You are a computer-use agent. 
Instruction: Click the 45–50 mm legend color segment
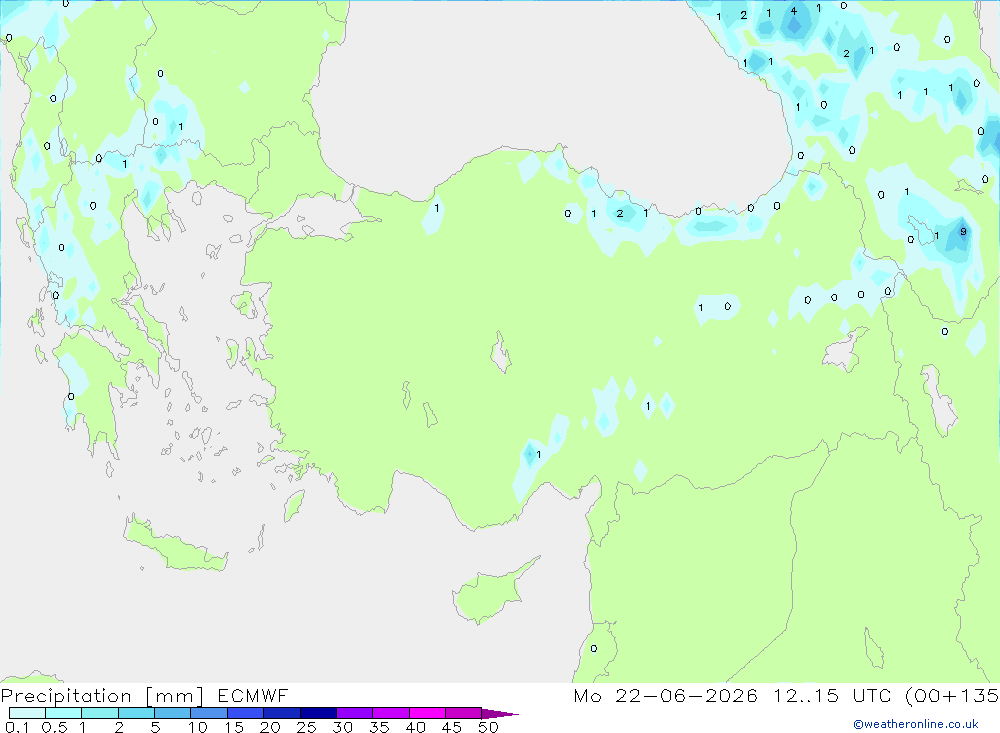point(464,713)
